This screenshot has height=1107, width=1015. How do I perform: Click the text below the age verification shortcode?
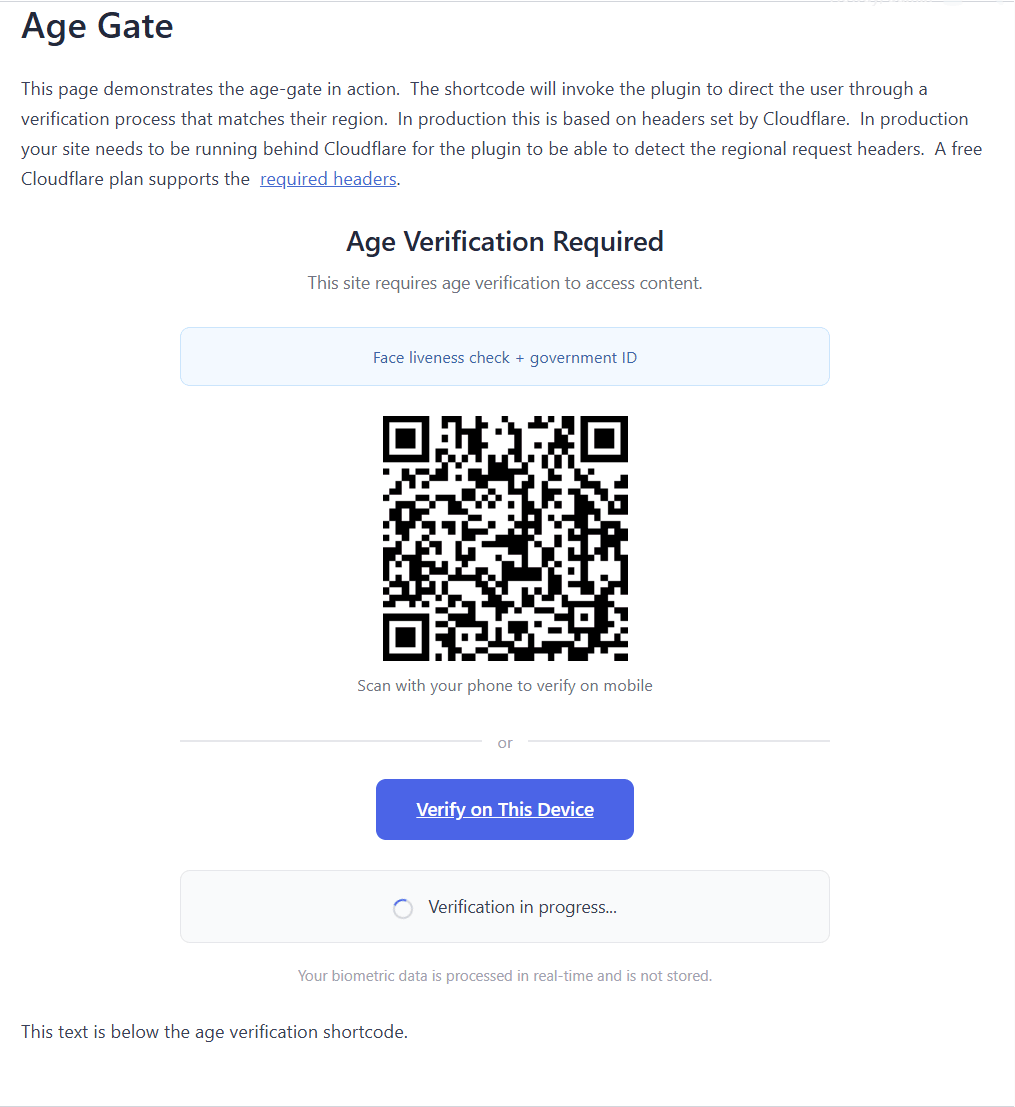(215, 1032)
